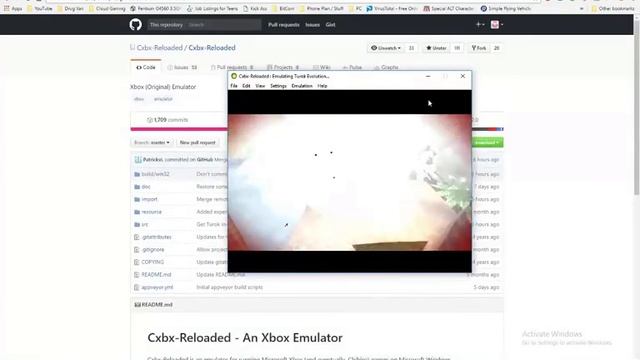Open Issues in GitHub top navigation
This screenshot has height=360, width=640.
click(x=313, y=25)
